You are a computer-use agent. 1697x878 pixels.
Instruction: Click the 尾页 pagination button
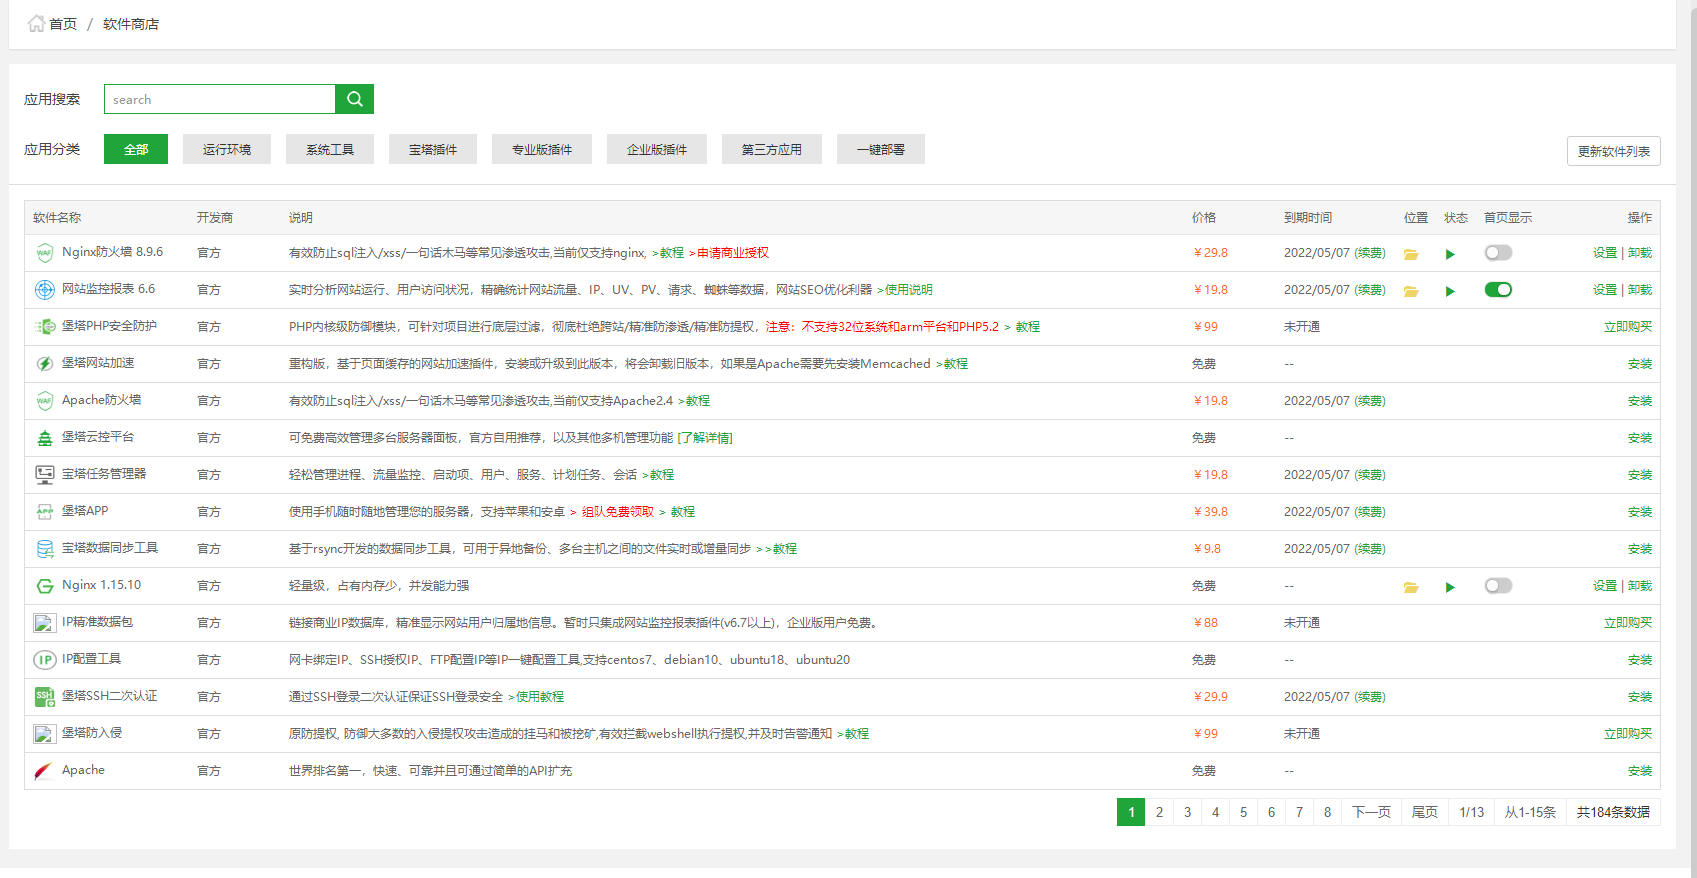point(1425,812)
